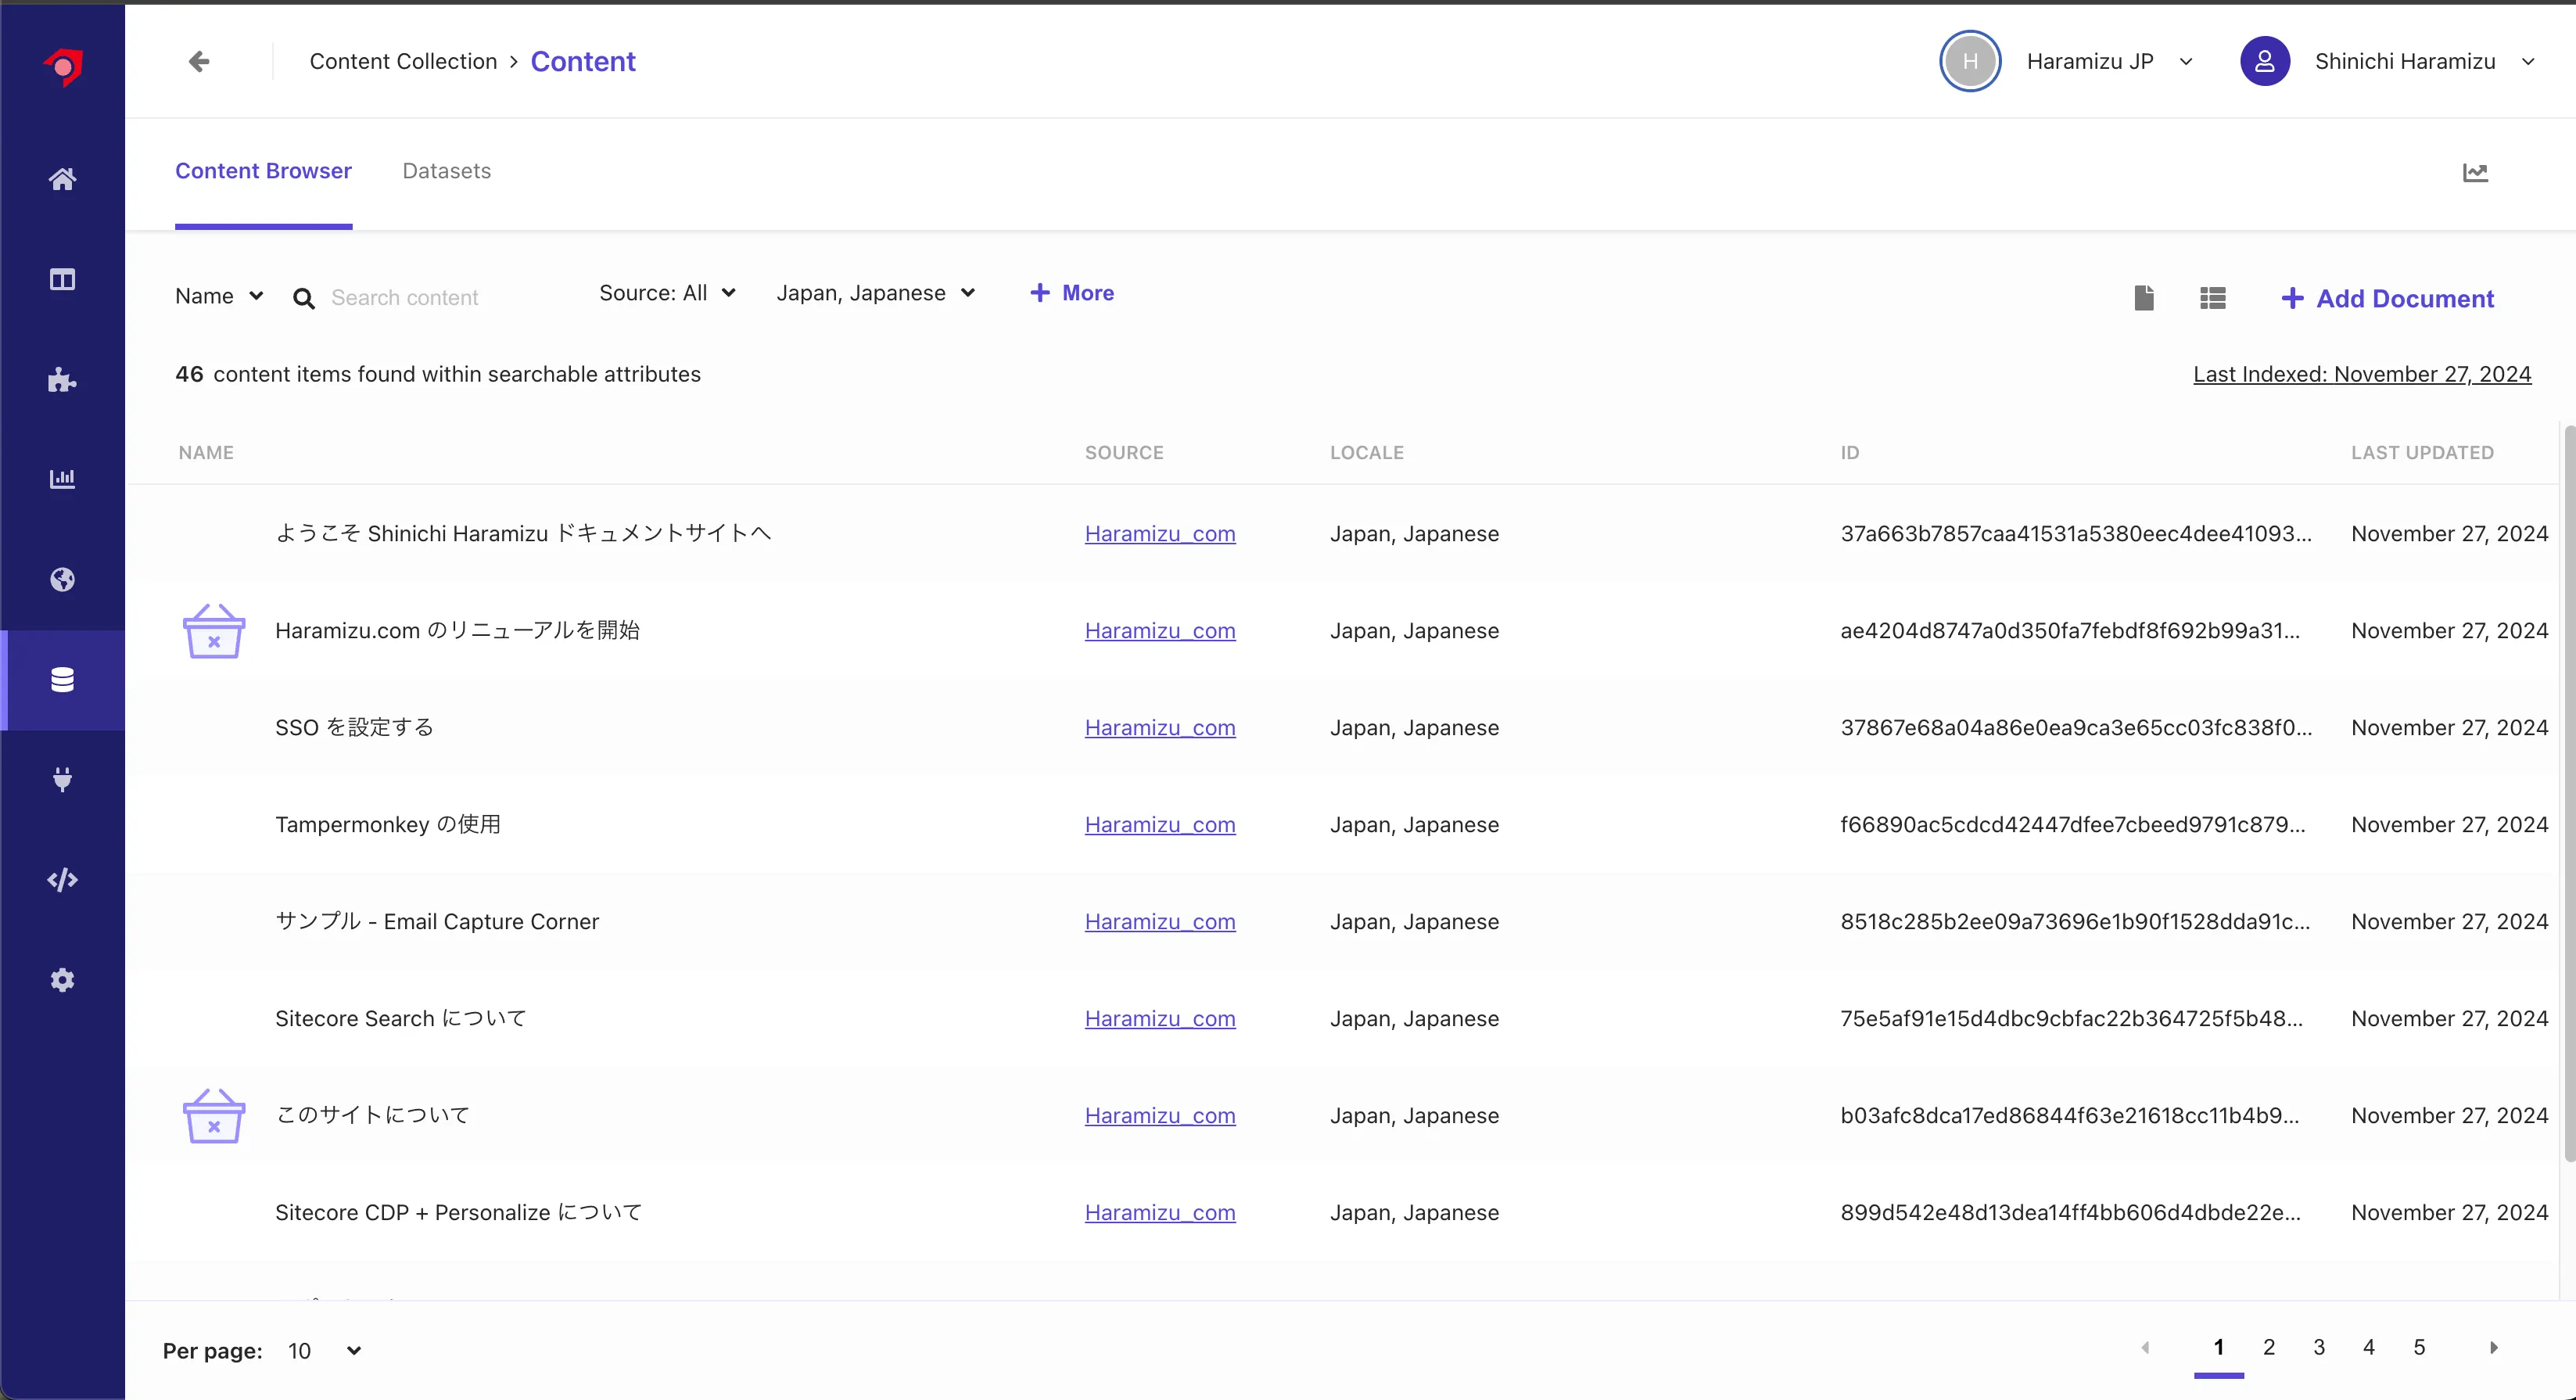Open the puzzle piece widgets icon
The image size is (2576, 1400).
pos(62,379)
